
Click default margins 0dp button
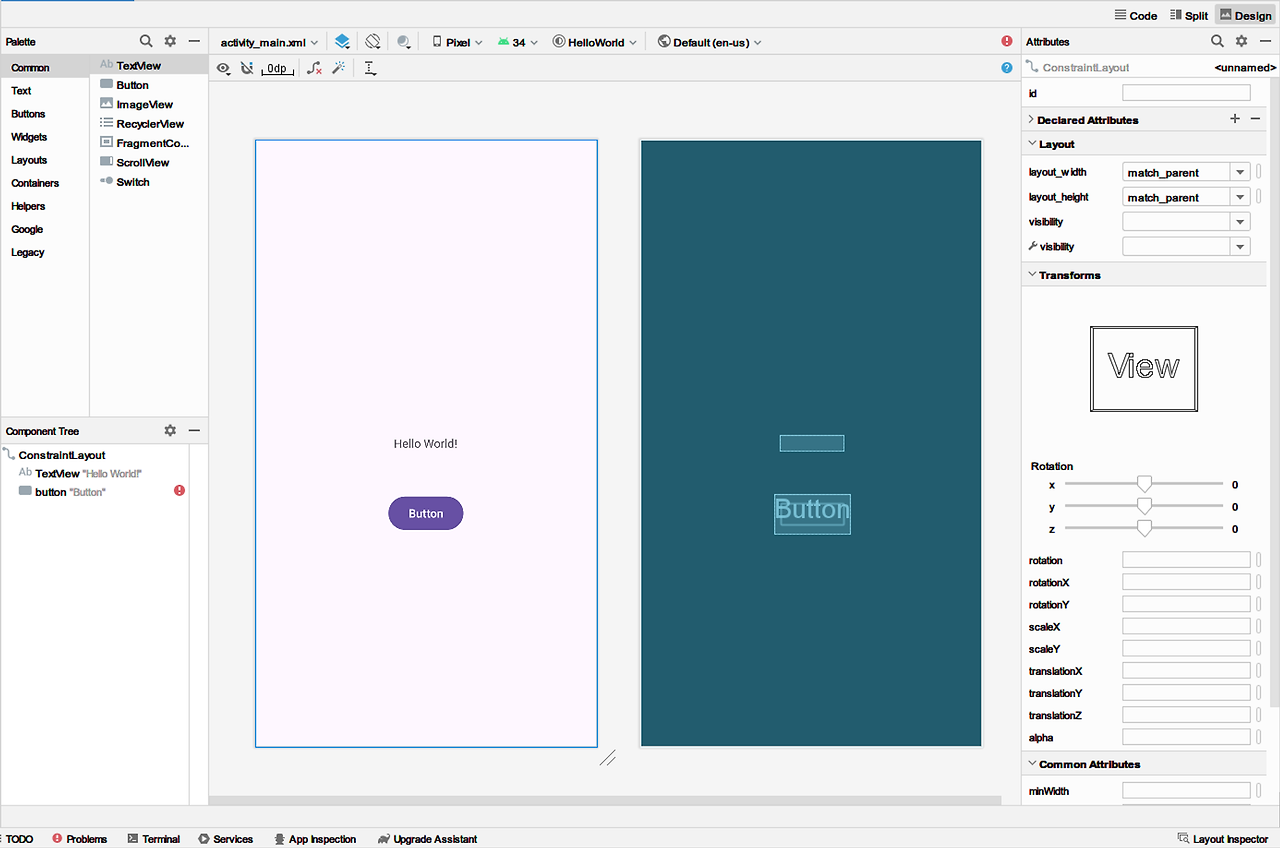point(277,69)
